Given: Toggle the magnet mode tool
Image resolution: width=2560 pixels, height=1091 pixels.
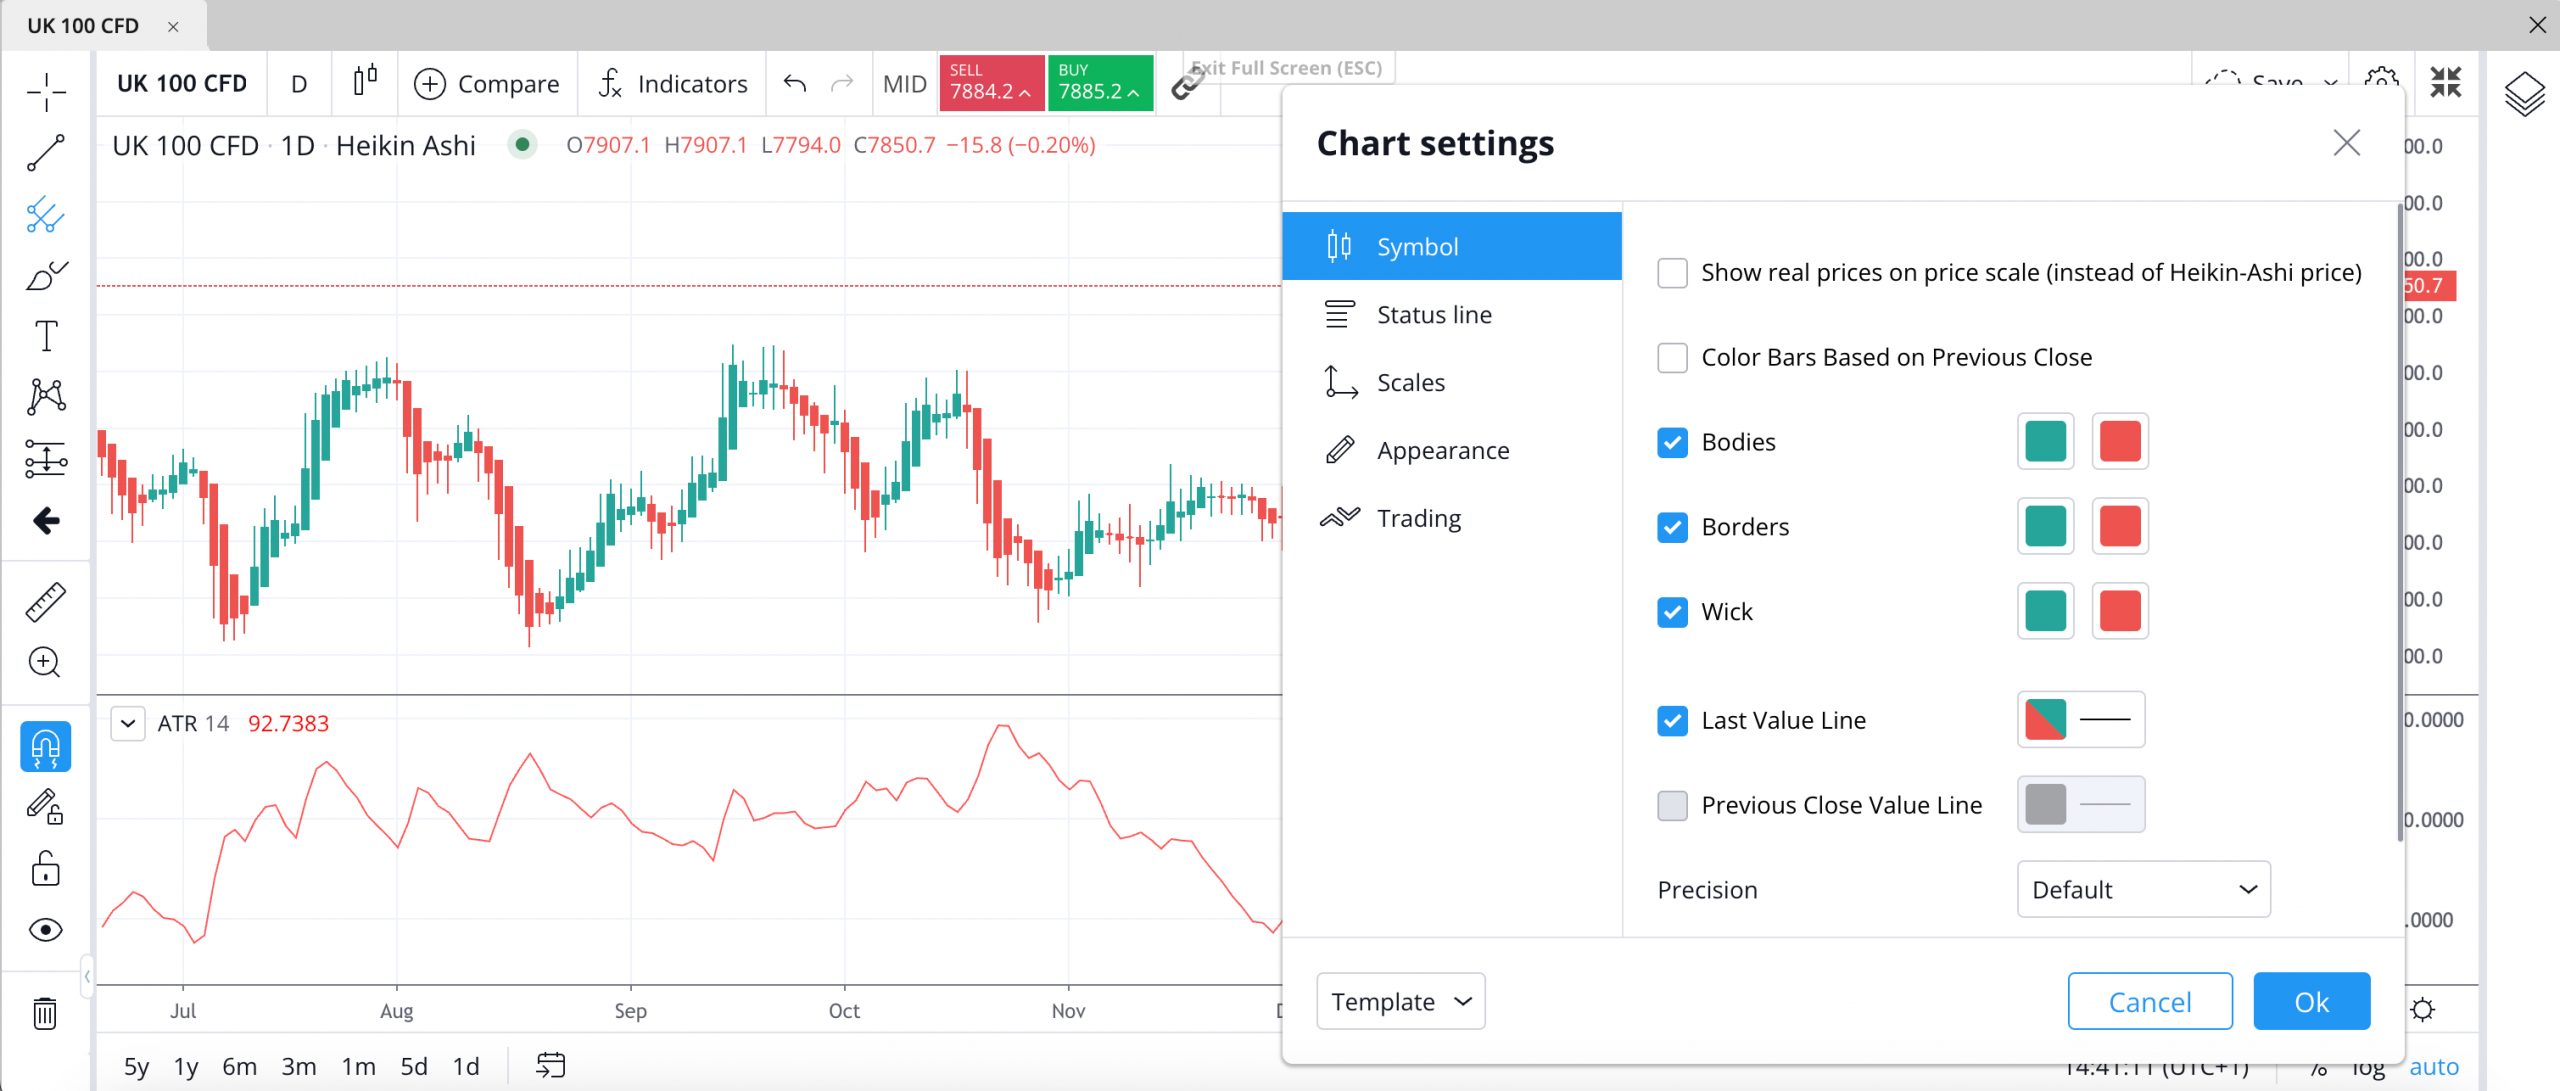Looking at the screenshot, I should coord(46,746).
